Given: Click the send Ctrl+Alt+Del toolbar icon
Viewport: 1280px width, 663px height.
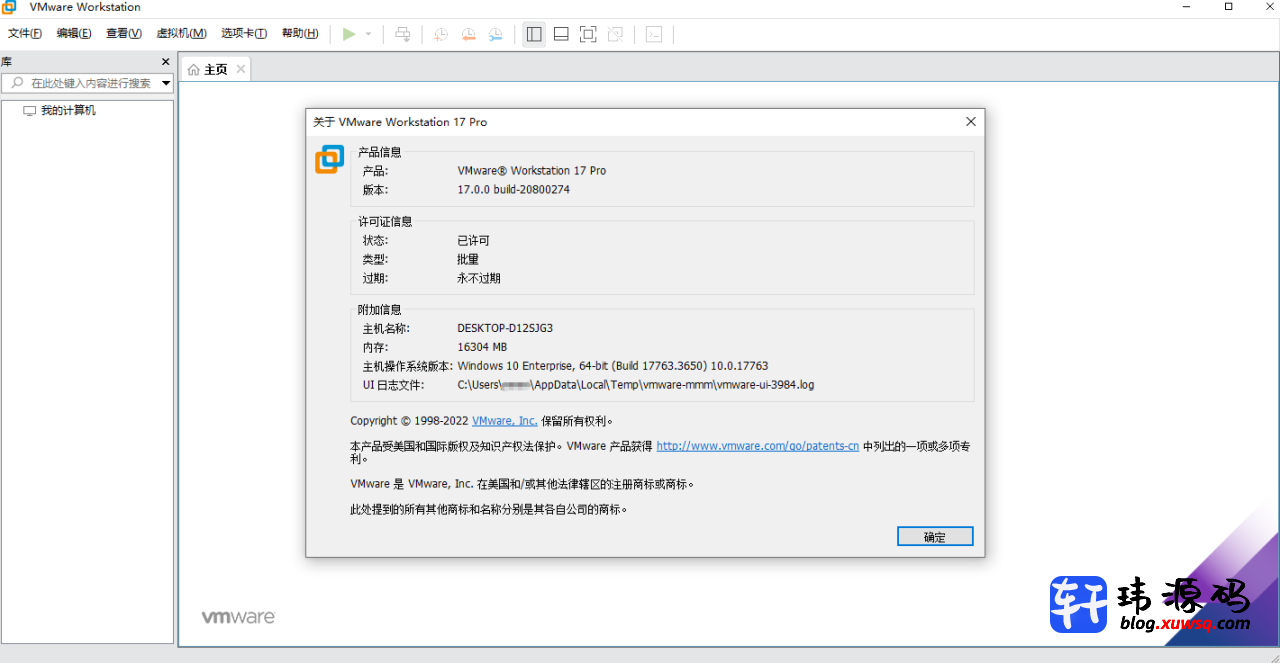Looking at the screenshot, I should click(403, 34).
